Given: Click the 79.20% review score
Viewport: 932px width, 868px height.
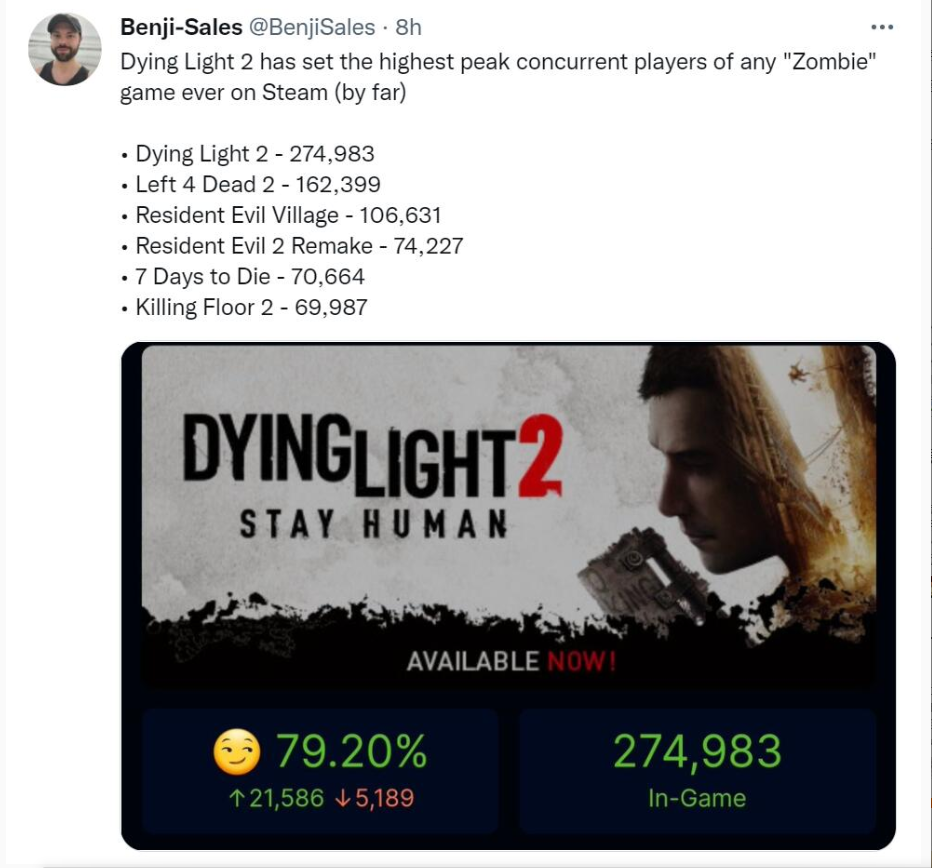Looking at the screenshot, I should (351, 752).
